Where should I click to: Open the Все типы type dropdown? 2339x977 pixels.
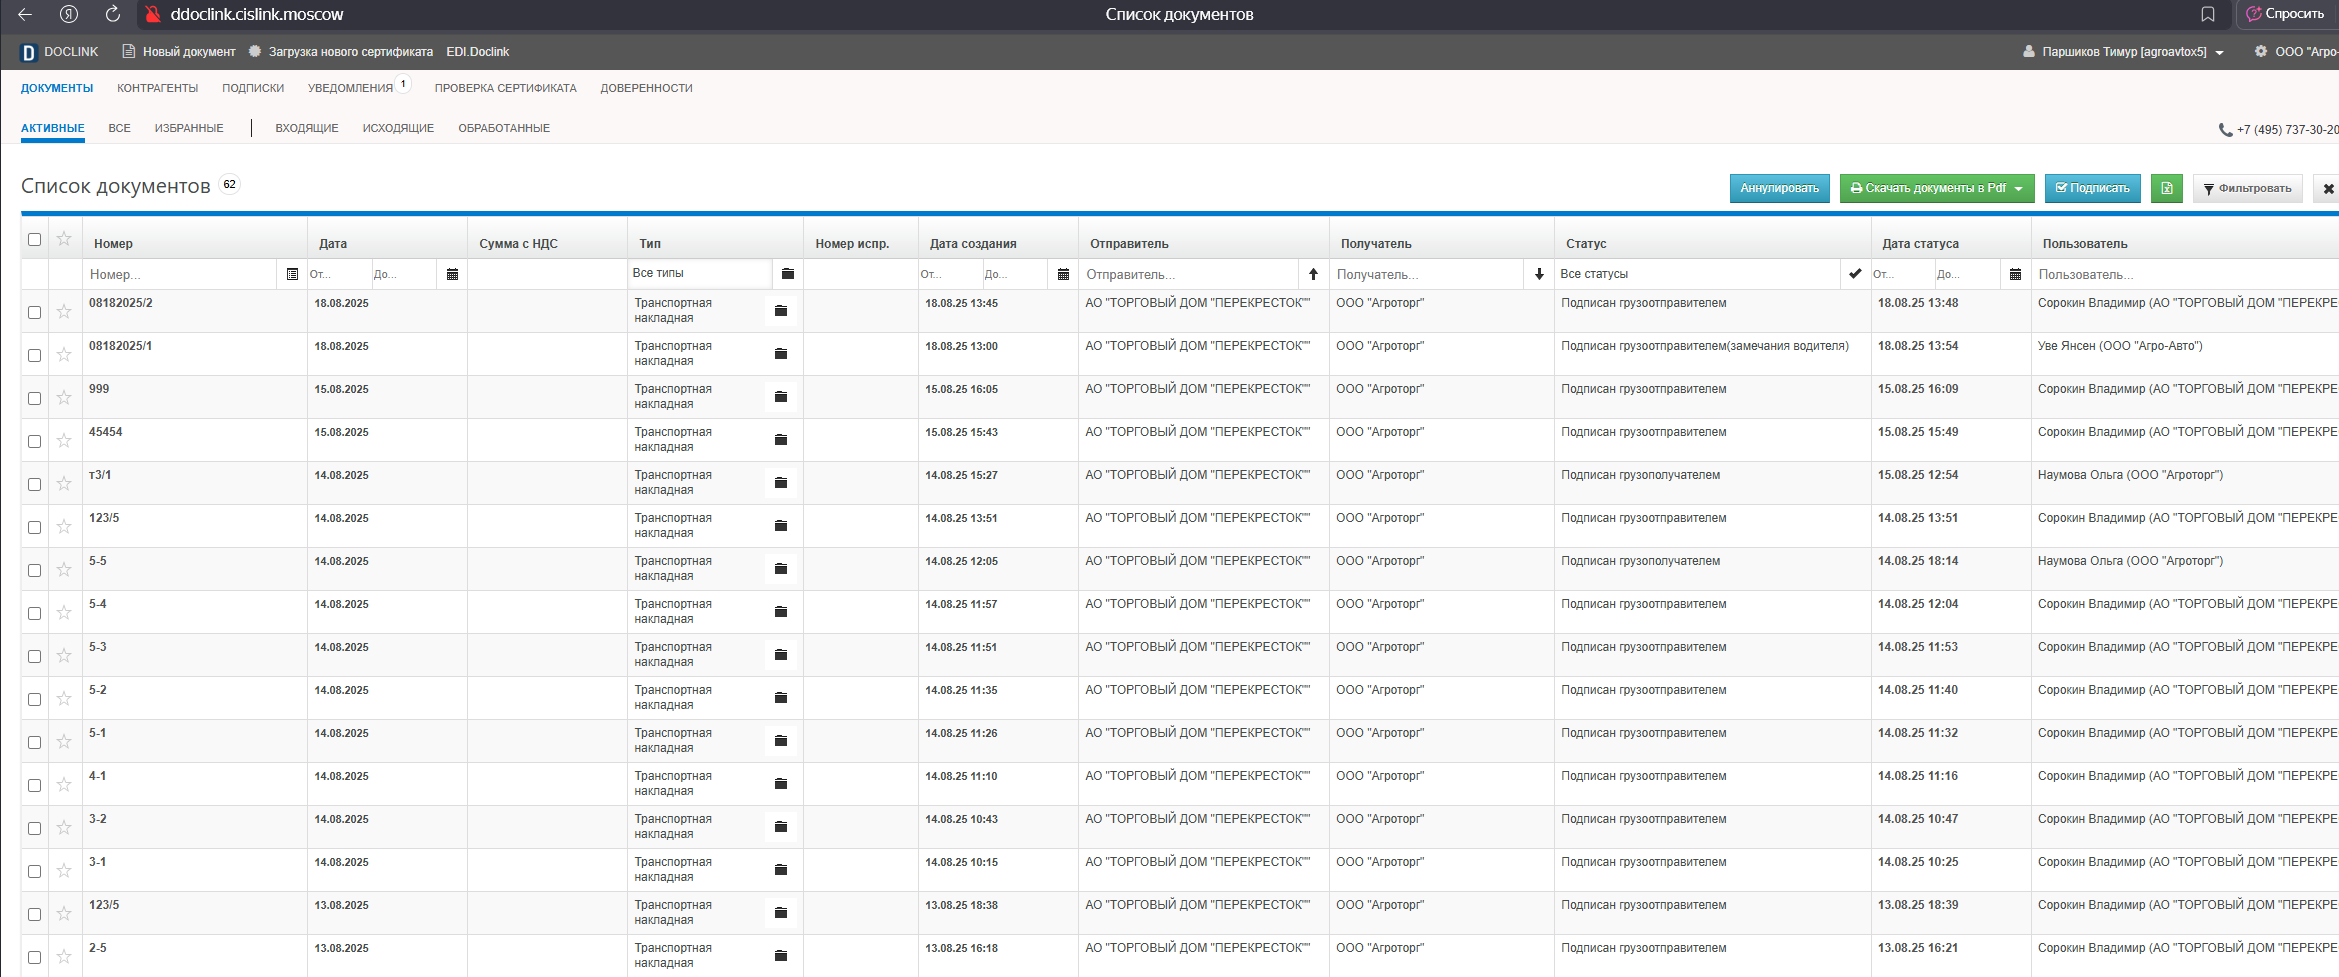click(700, 273)
